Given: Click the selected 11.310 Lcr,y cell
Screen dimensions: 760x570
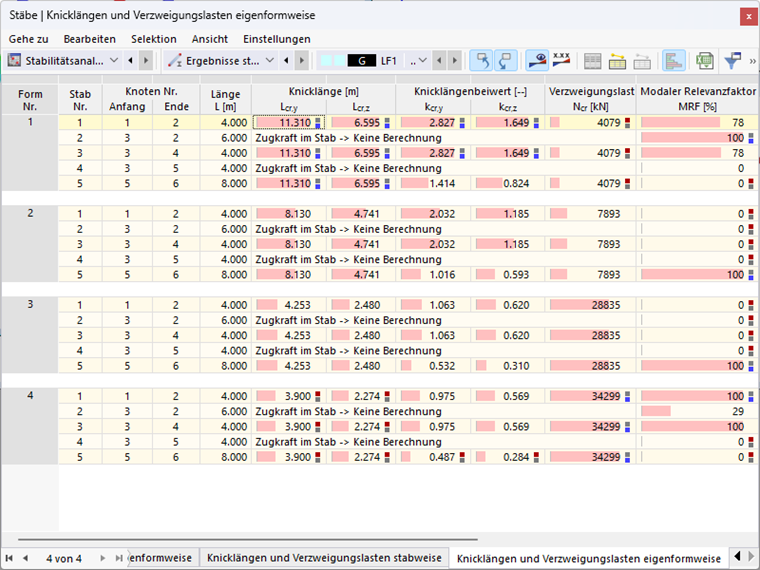Looking at the screenshot, I should point(289,123).
